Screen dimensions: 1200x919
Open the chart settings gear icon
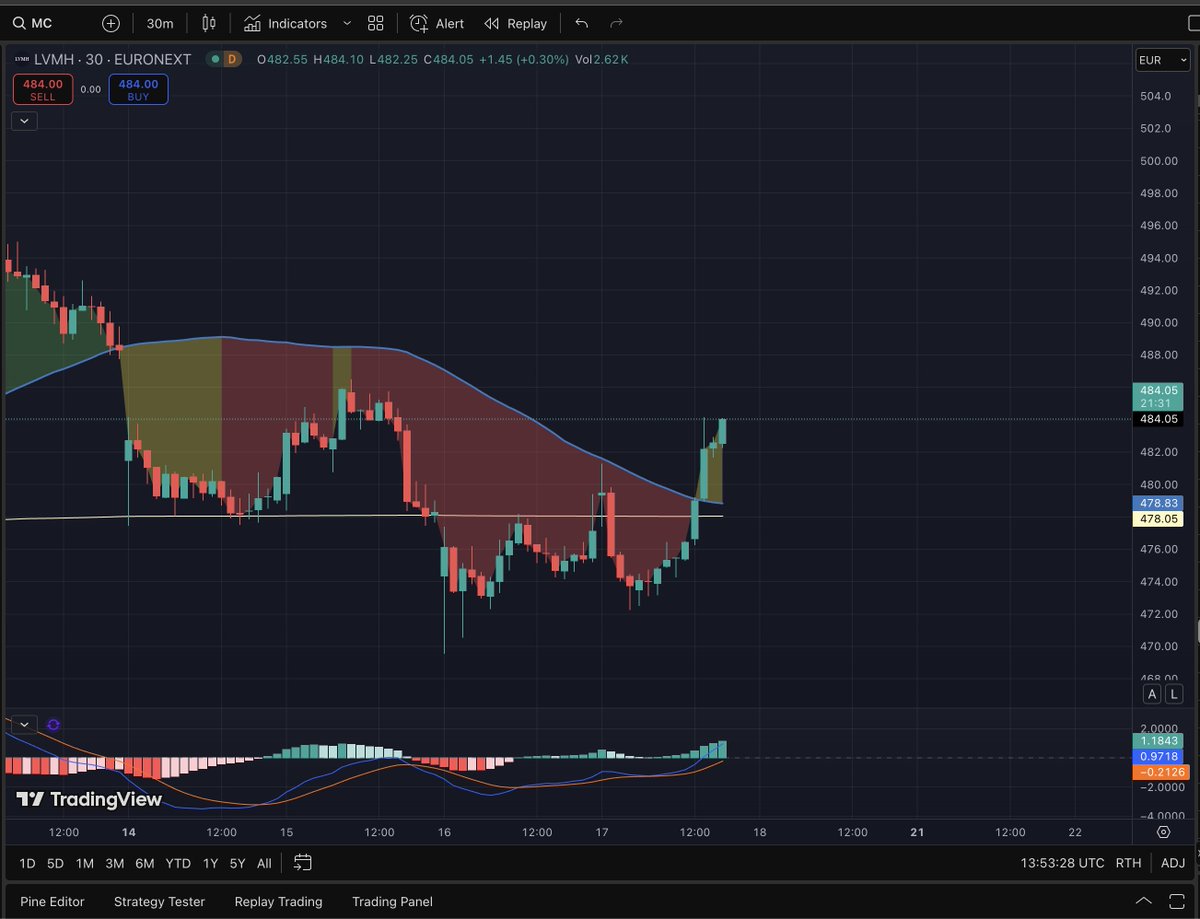[x=1163, y=832]
